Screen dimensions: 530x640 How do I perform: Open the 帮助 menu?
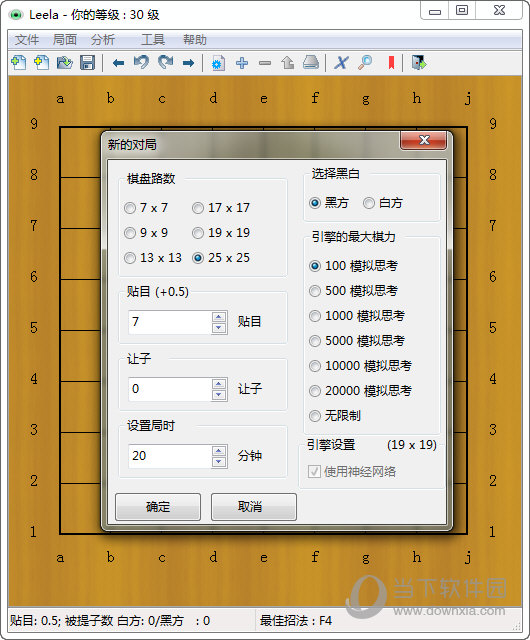pos(195,40)
